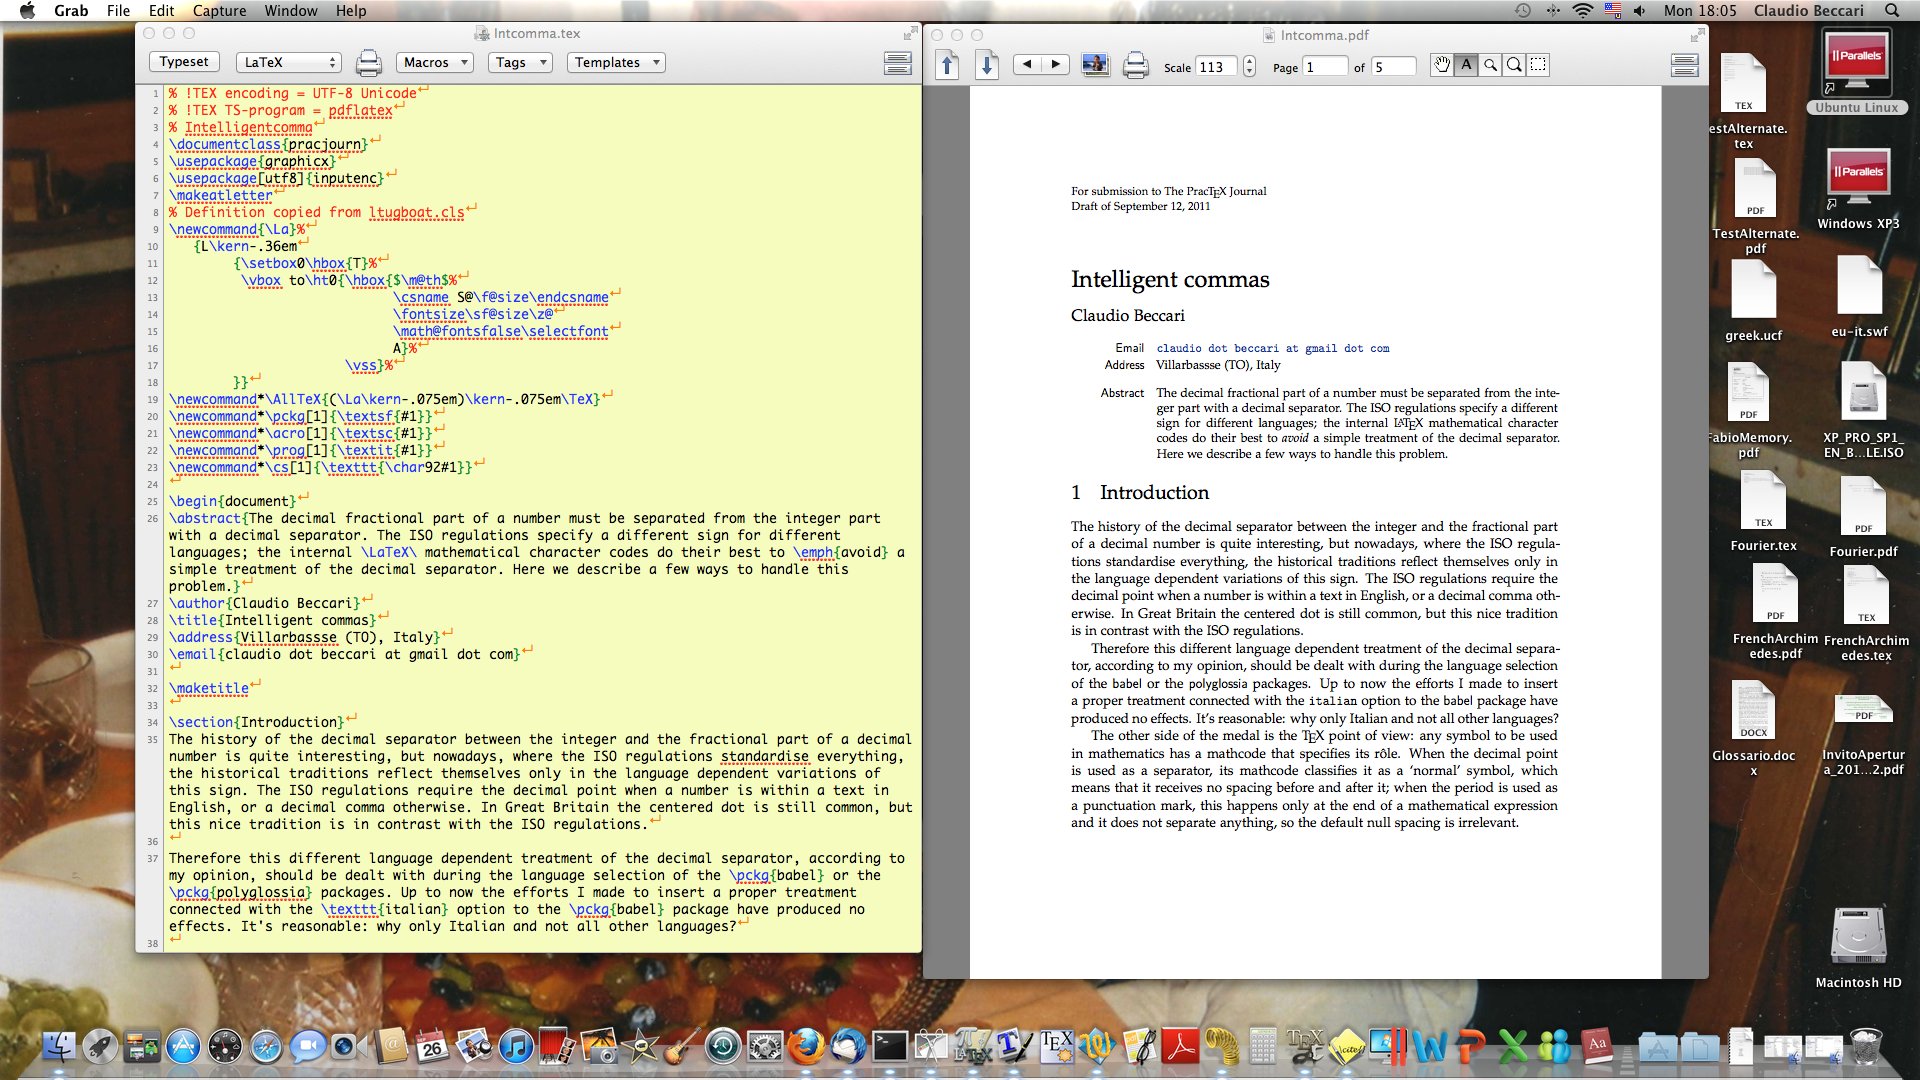
Task: Open the Window menu
Action: [291, 10]
